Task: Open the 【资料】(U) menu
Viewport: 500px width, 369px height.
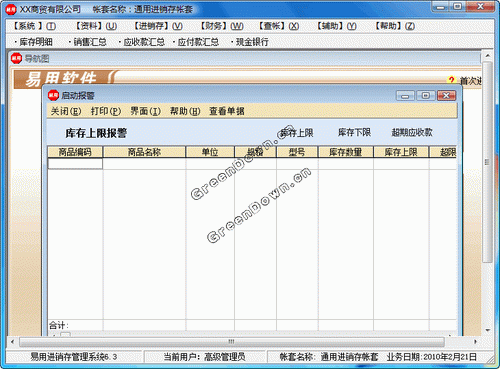Action: (x=95, y=26)
